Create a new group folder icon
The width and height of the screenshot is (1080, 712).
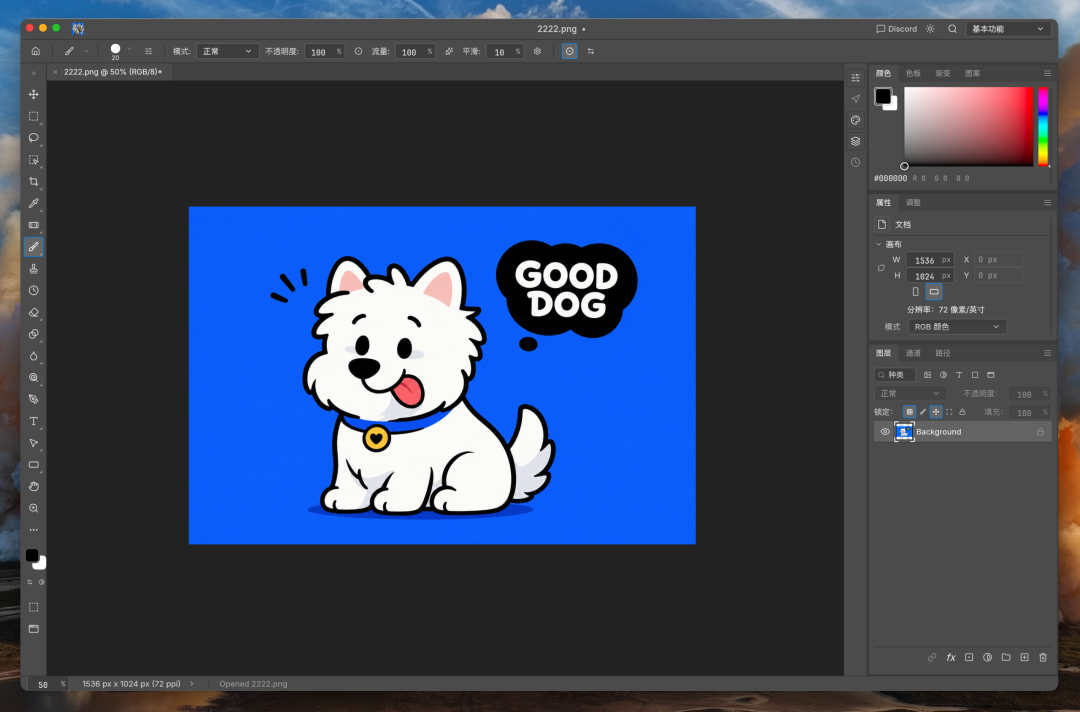click(x=1006, y=658)
